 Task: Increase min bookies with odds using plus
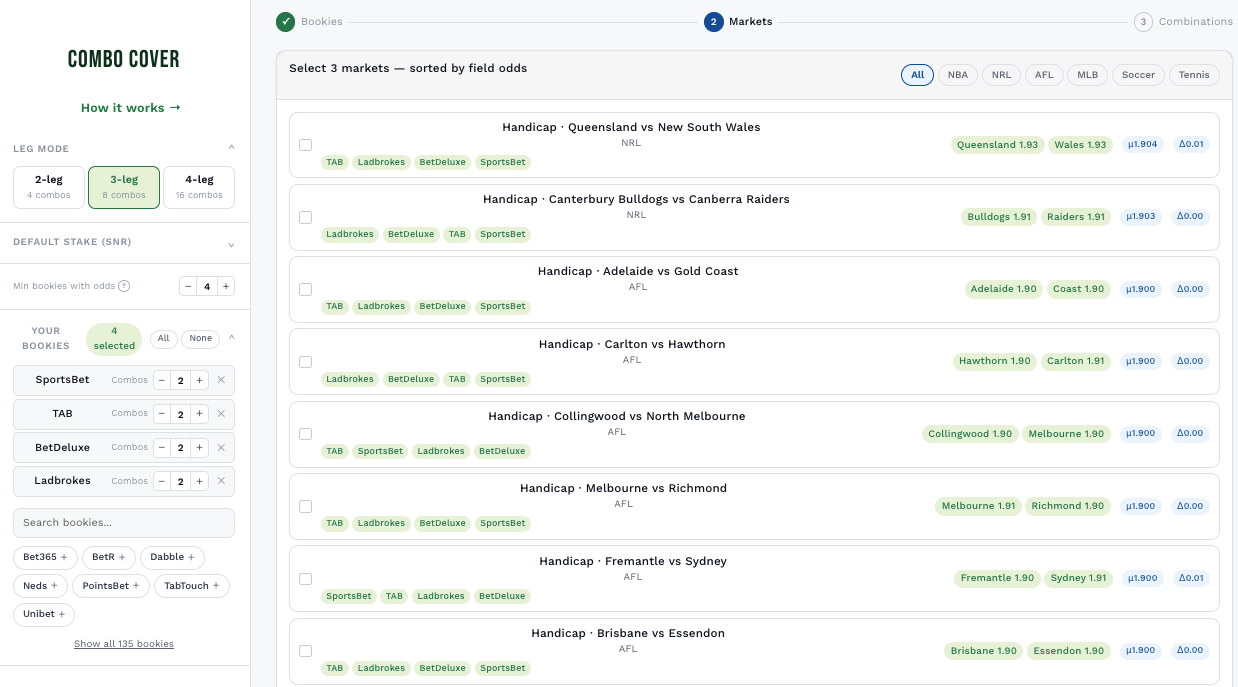point(226,286)
